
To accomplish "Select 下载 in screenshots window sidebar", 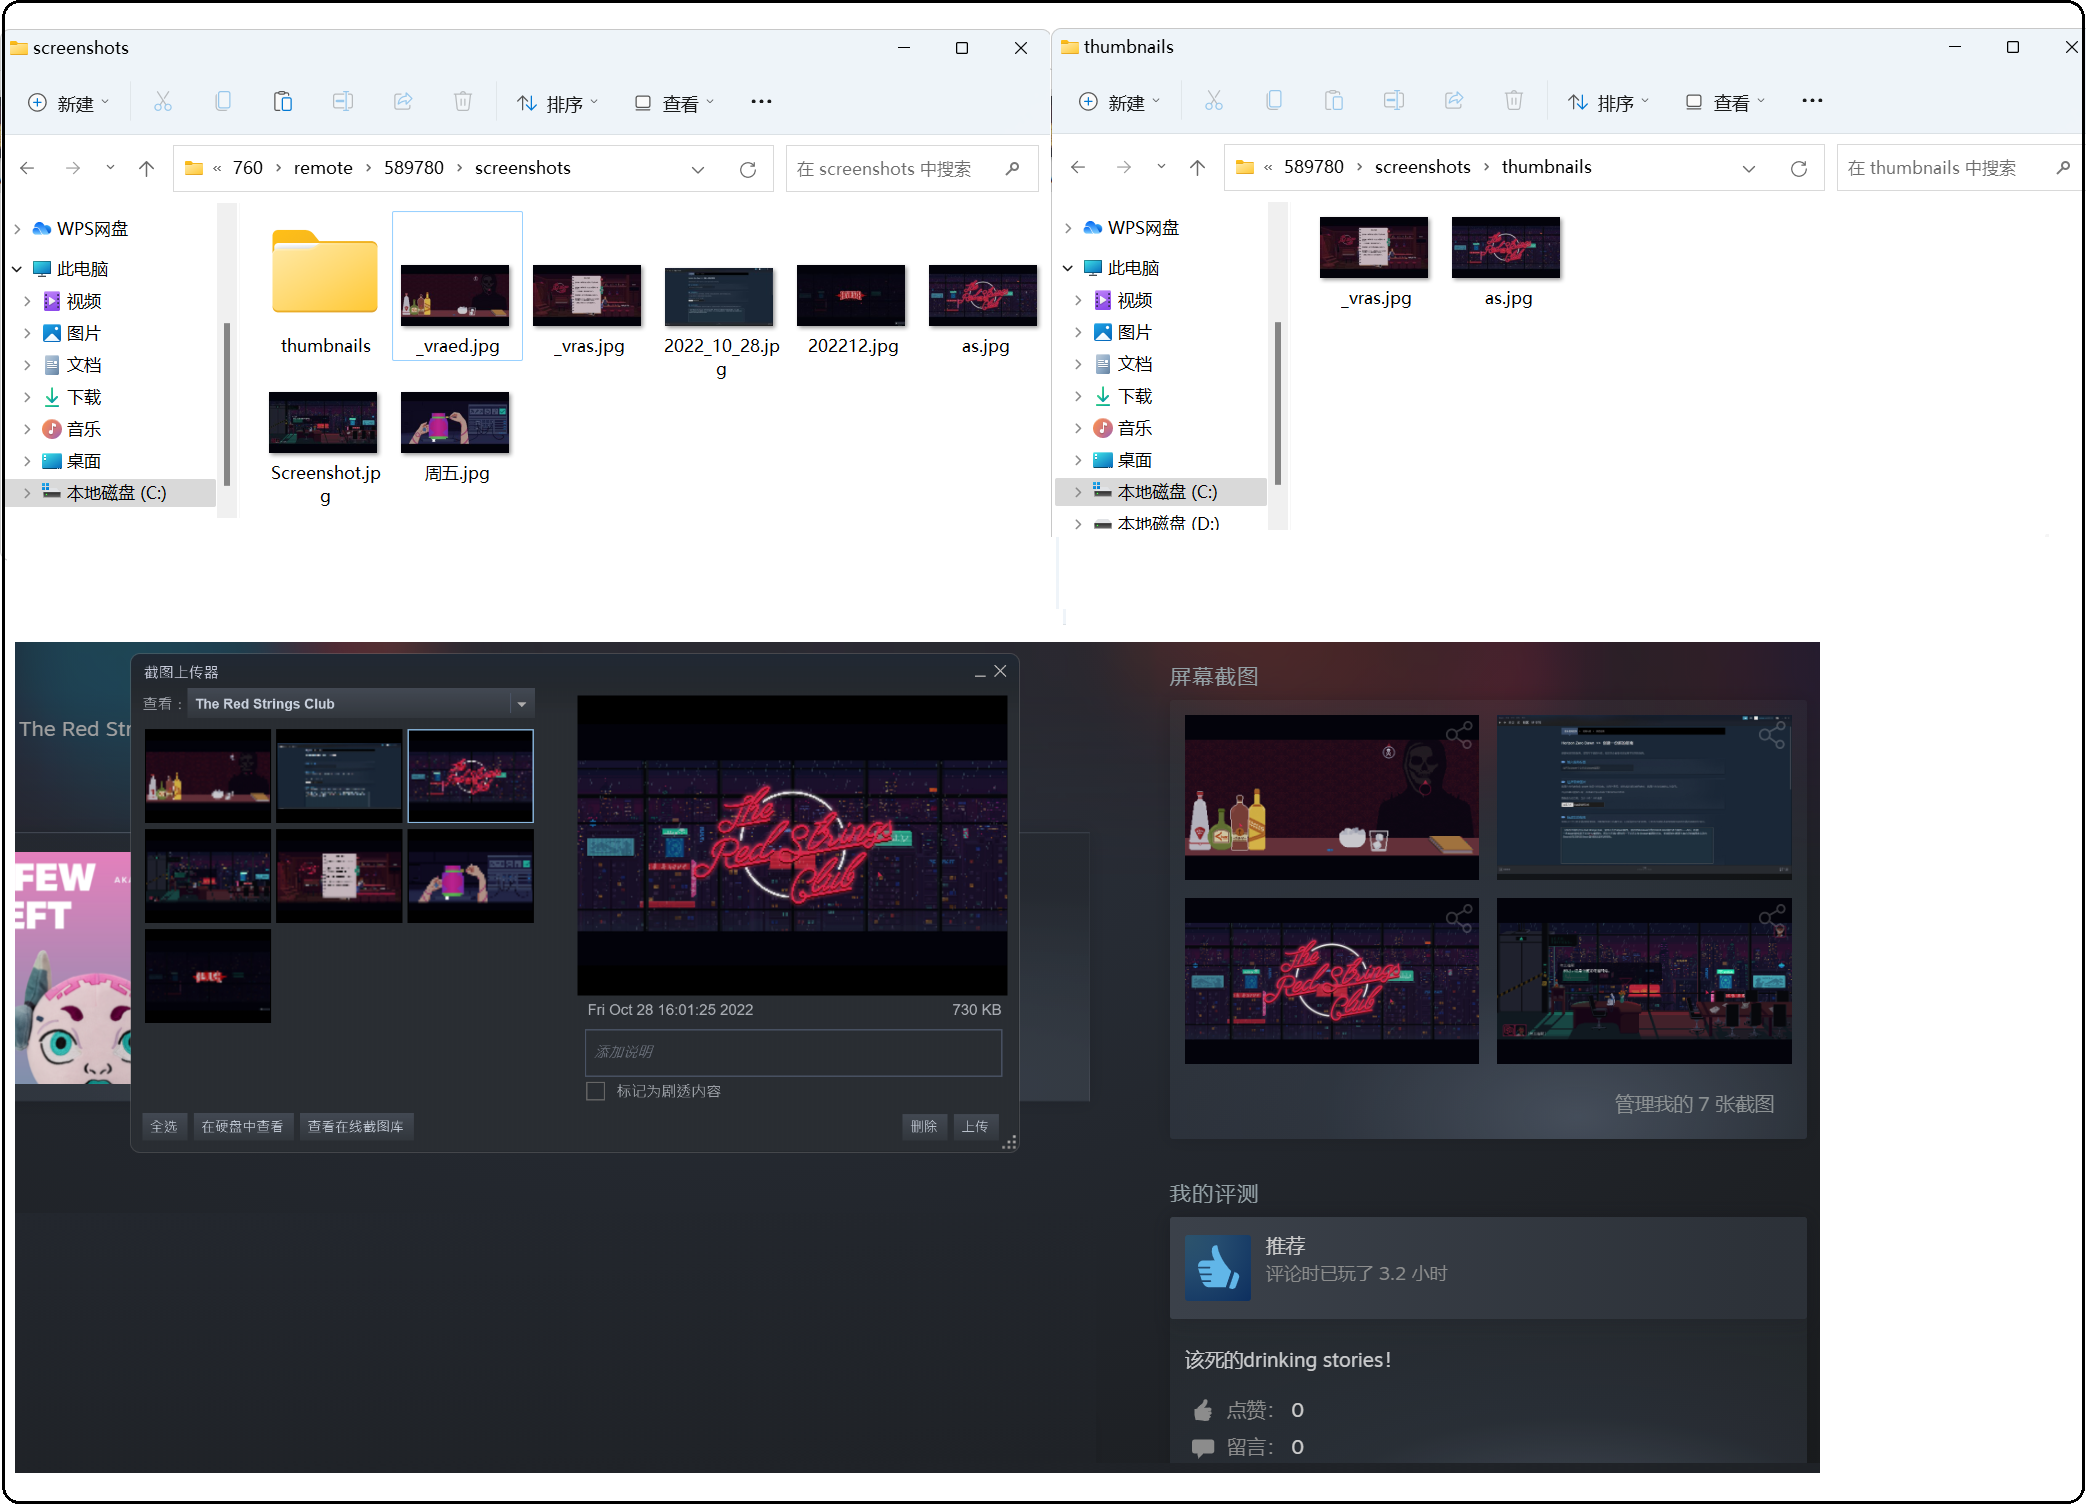I will tap(84, 397).
